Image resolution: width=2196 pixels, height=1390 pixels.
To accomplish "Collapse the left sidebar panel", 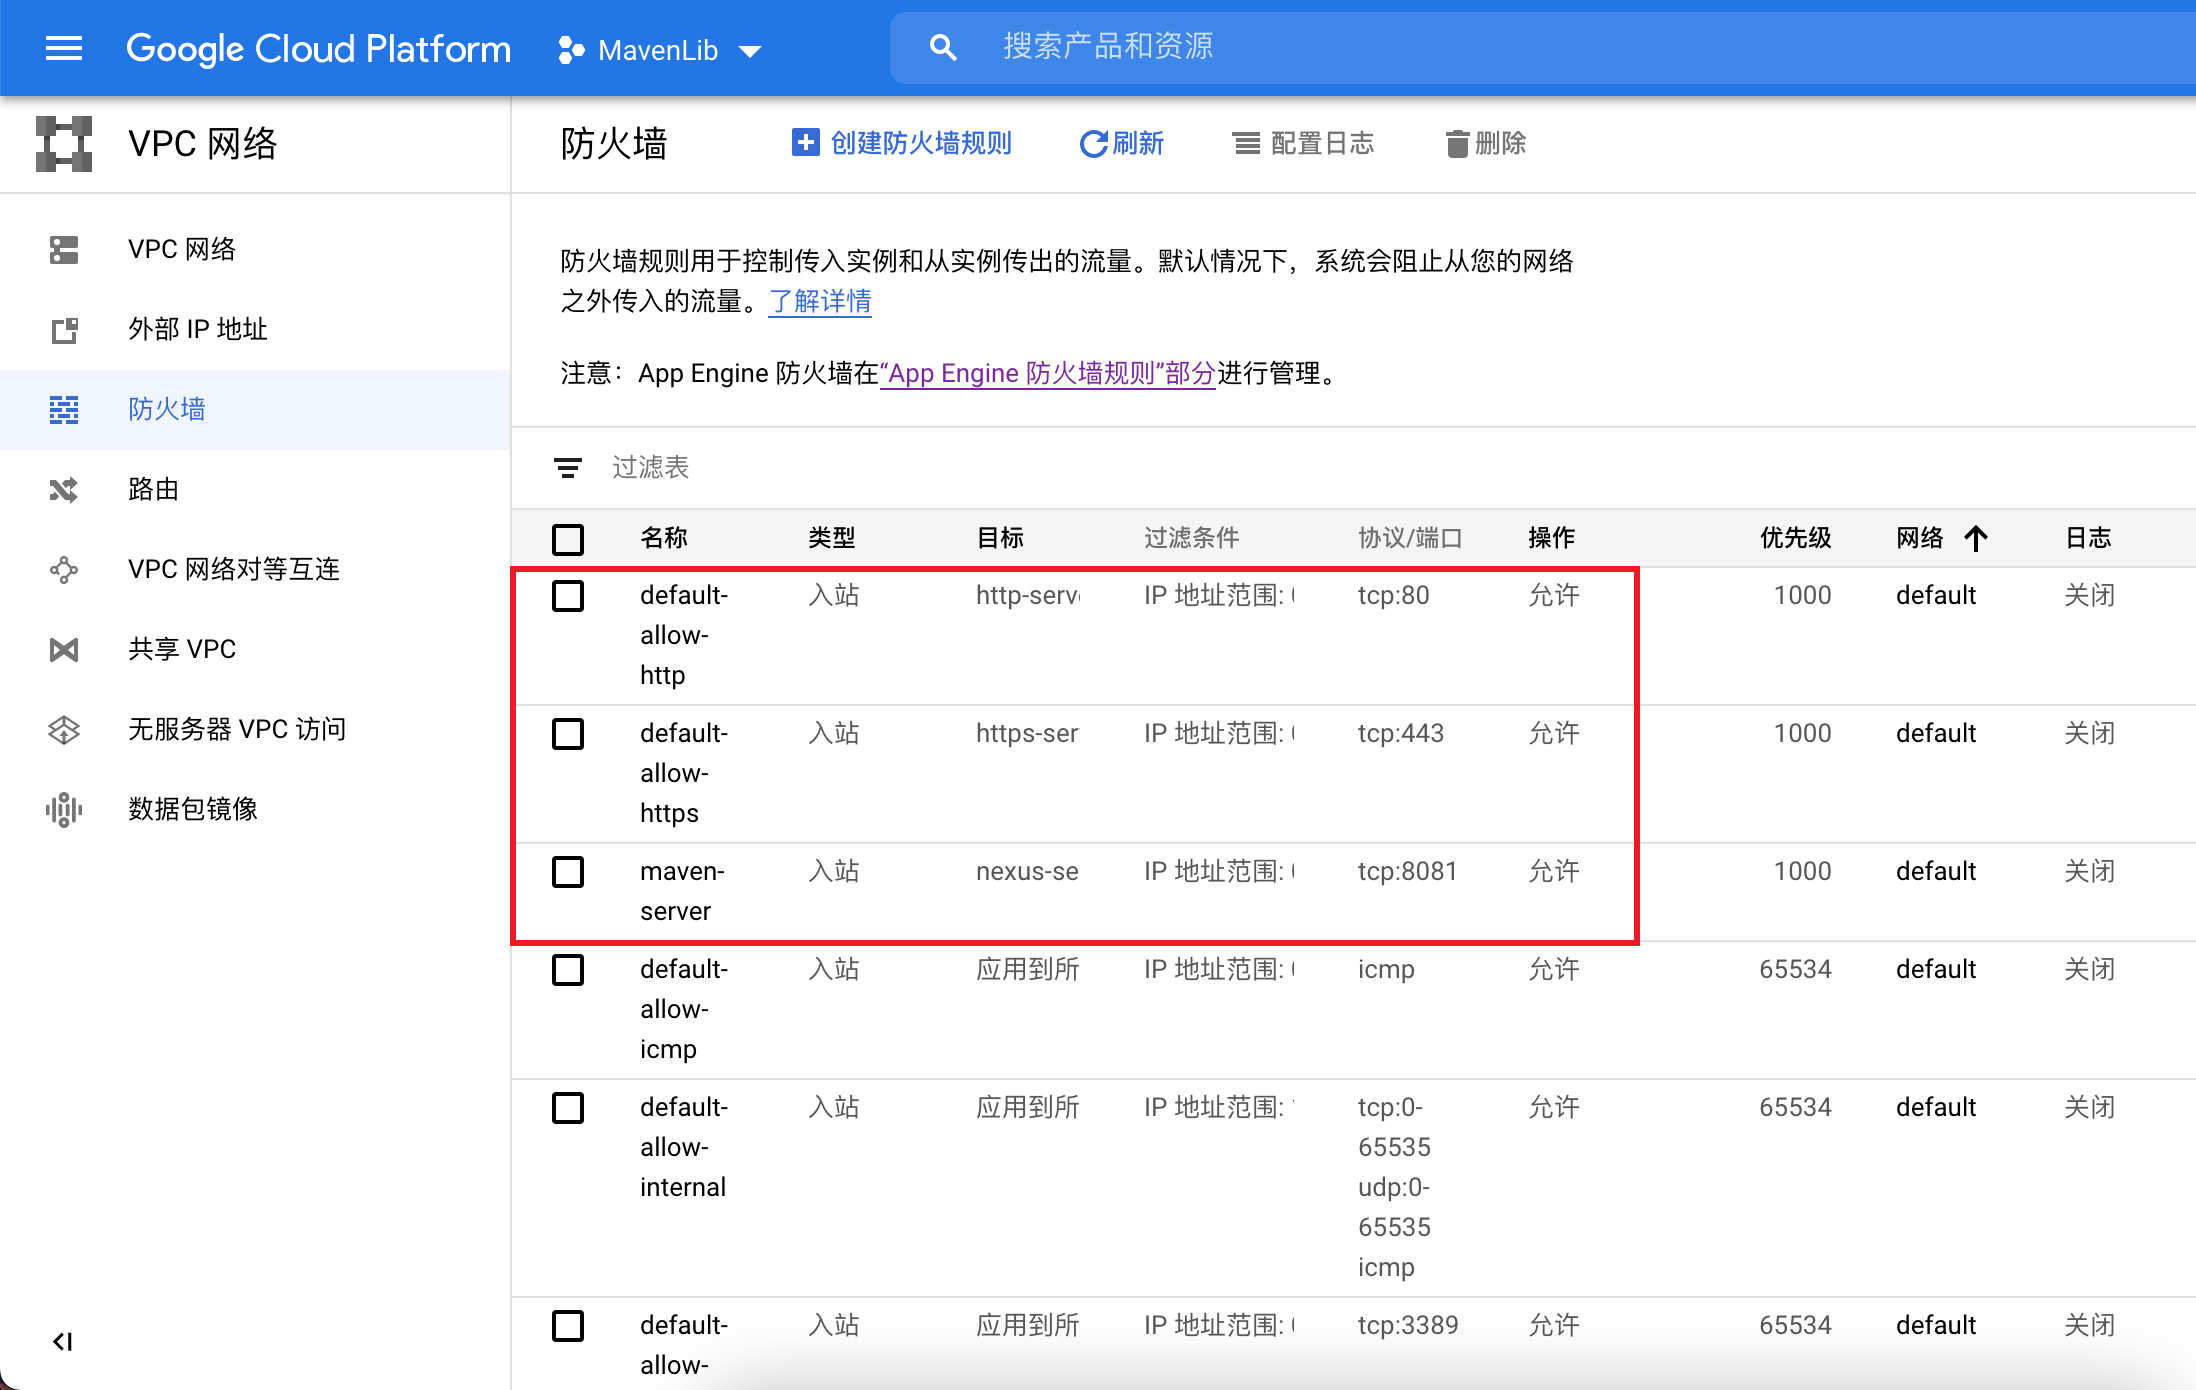I will (62, 1341).
